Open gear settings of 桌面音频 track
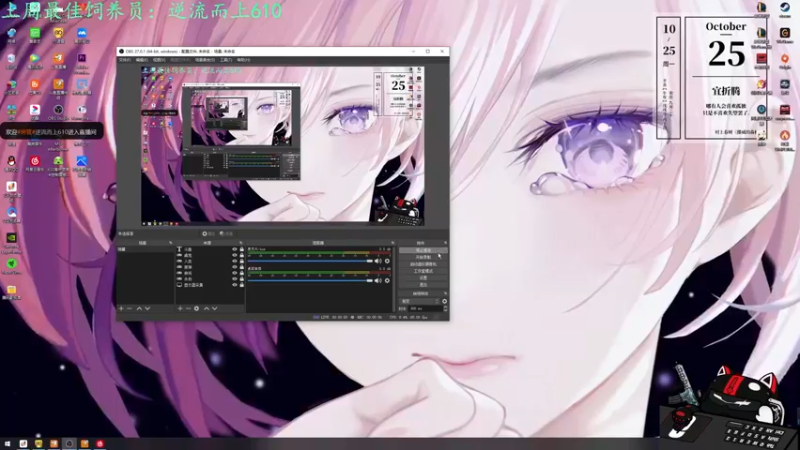 [x=387, y=281]
